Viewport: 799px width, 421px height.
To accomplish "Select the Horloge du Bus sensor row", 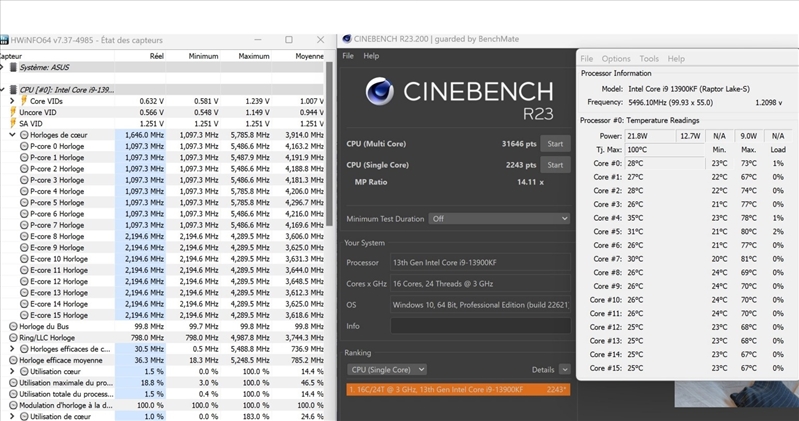I will tap(162, 326).
